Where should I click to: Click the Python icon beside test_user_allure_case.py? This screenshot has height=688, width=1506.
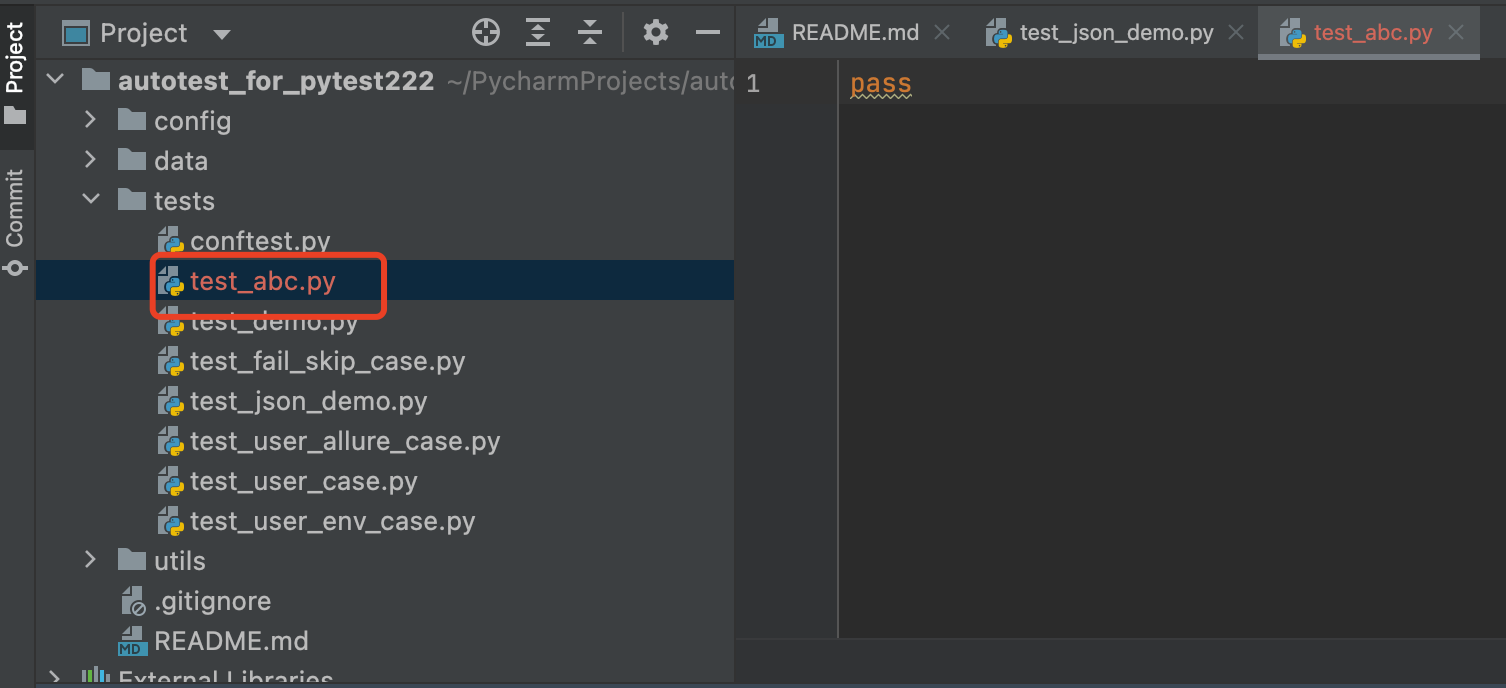tap(171, 441)
